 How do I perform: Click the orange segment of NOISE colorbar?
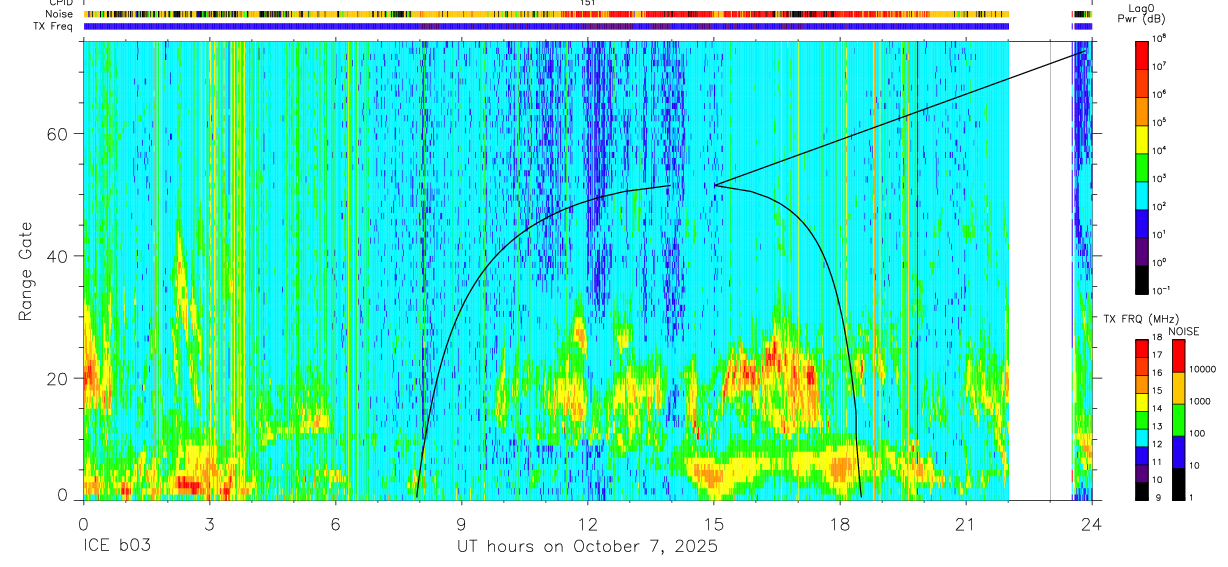[x=1178, y=388]
